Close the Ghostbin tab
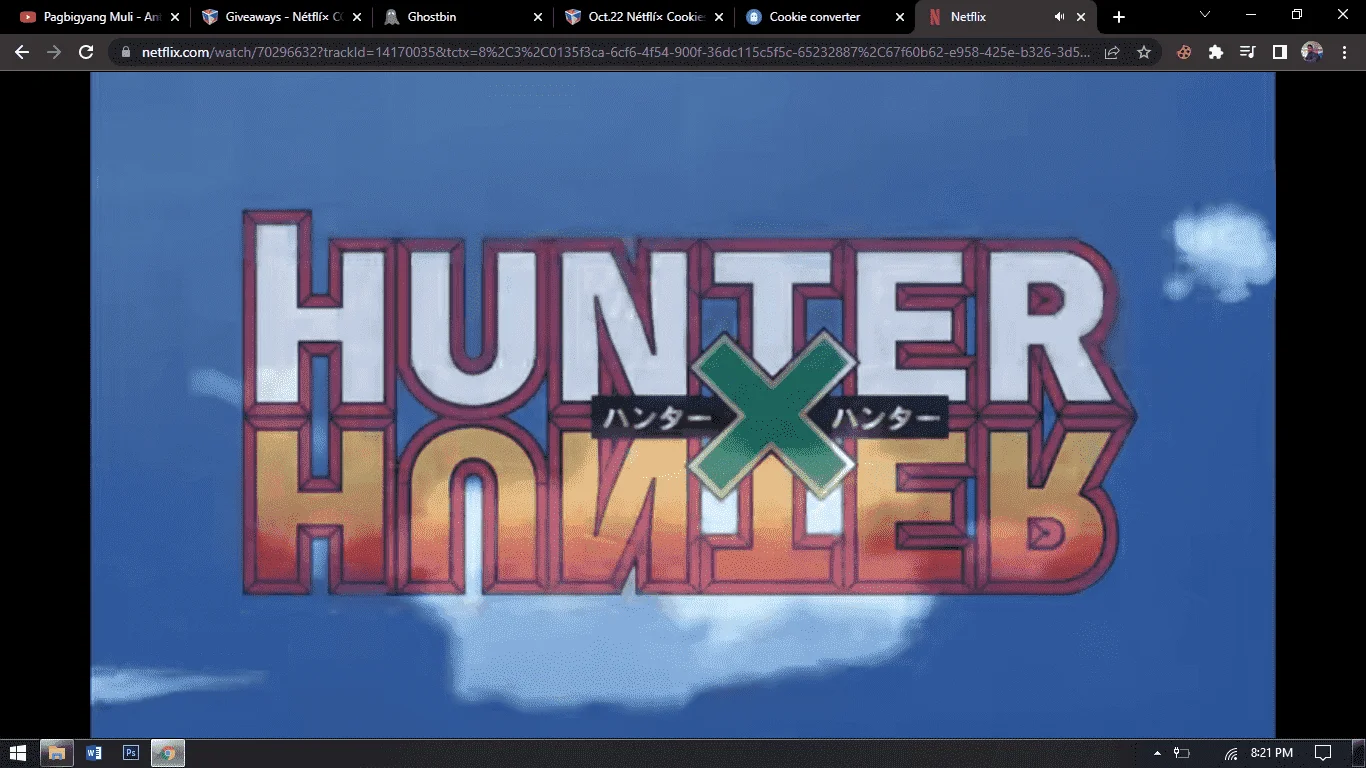Screen dimensions: 1366x768 coord(538,17)
